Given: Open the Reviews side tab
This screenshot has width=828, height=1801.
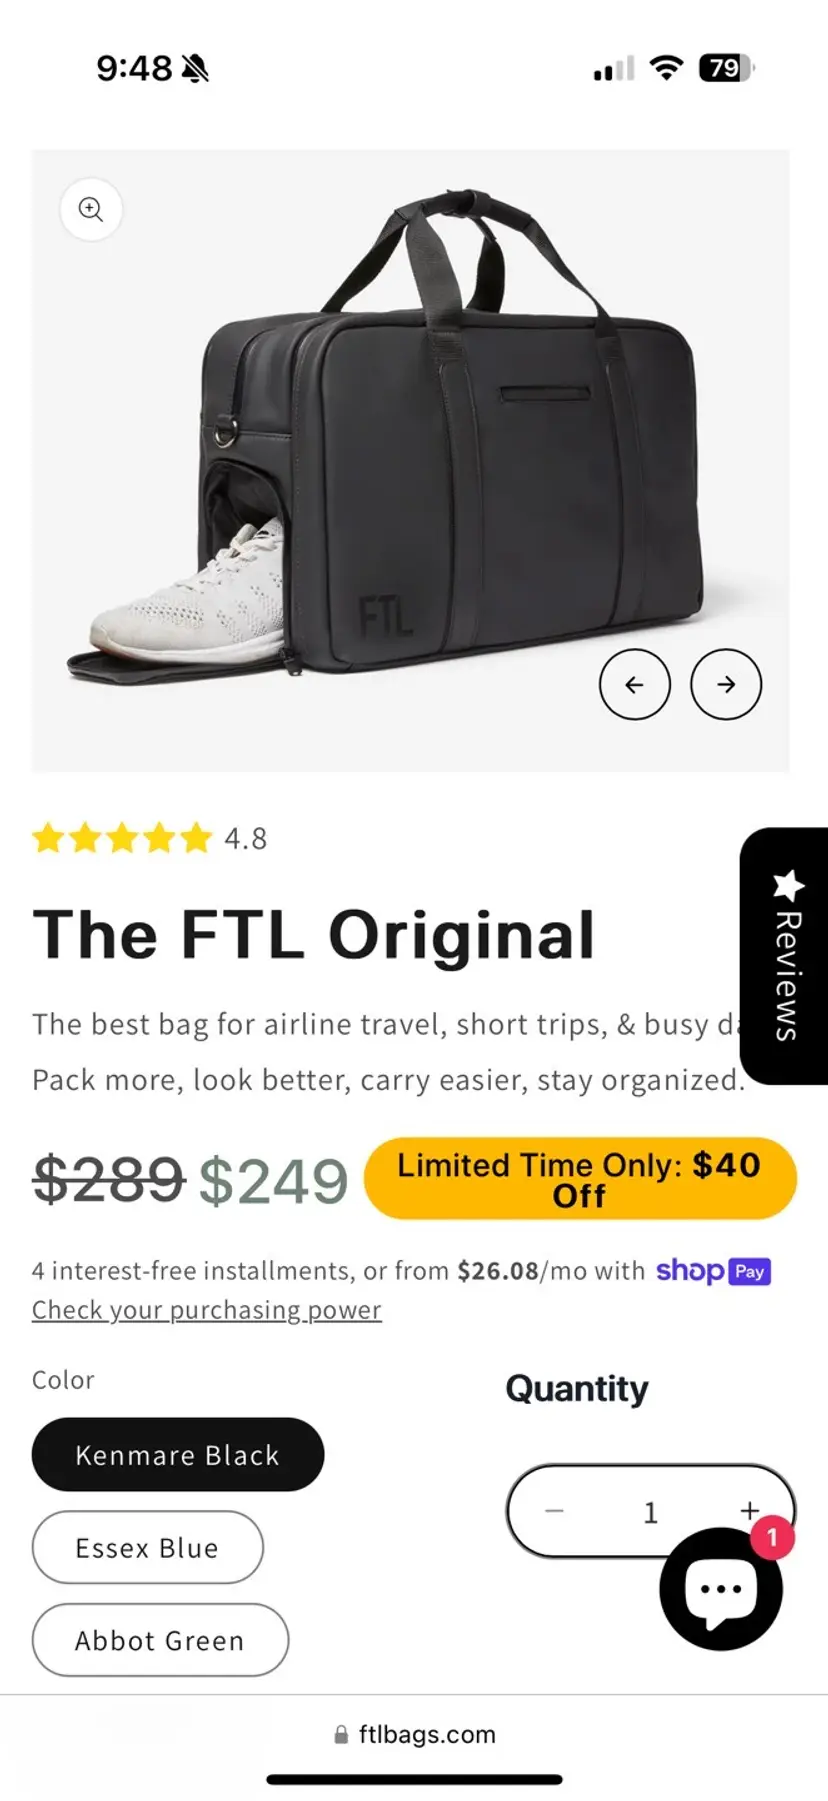Looking at the screenshot, I should (x=786, y=956).
